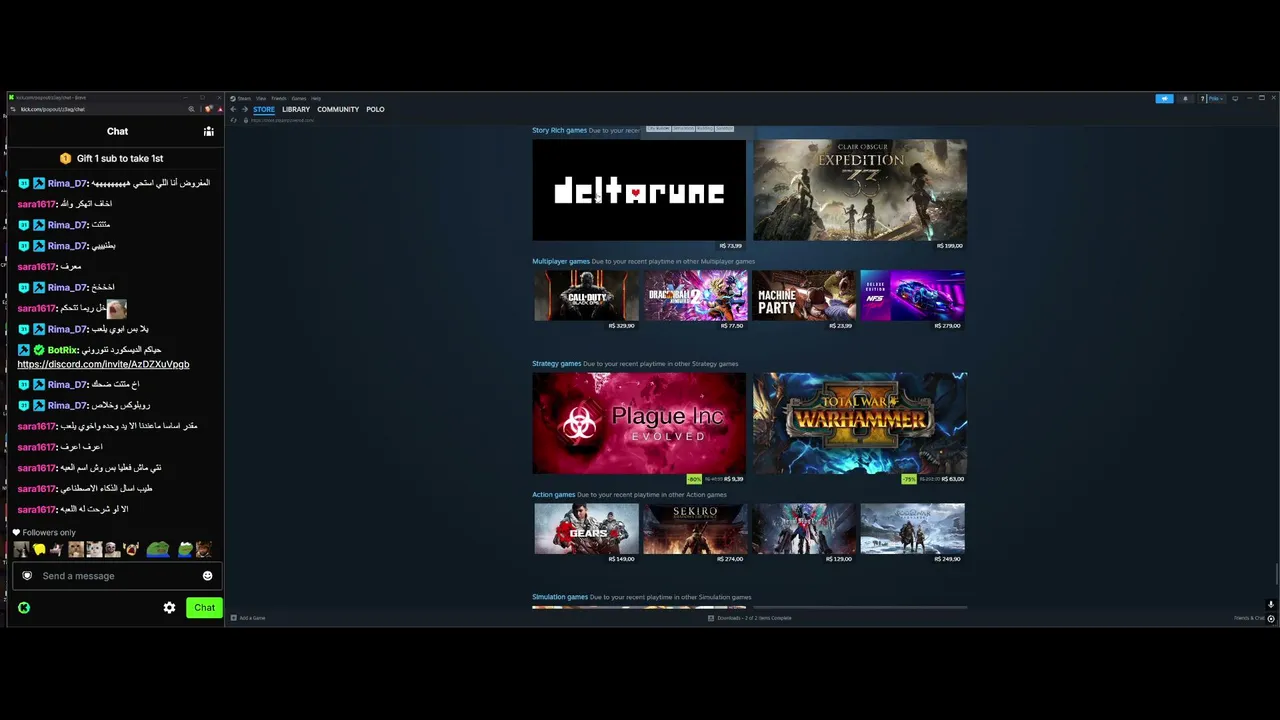The image size is (1280, 720).
Task: Open the View menu in Steam
Action: click(x=261, y=98)
